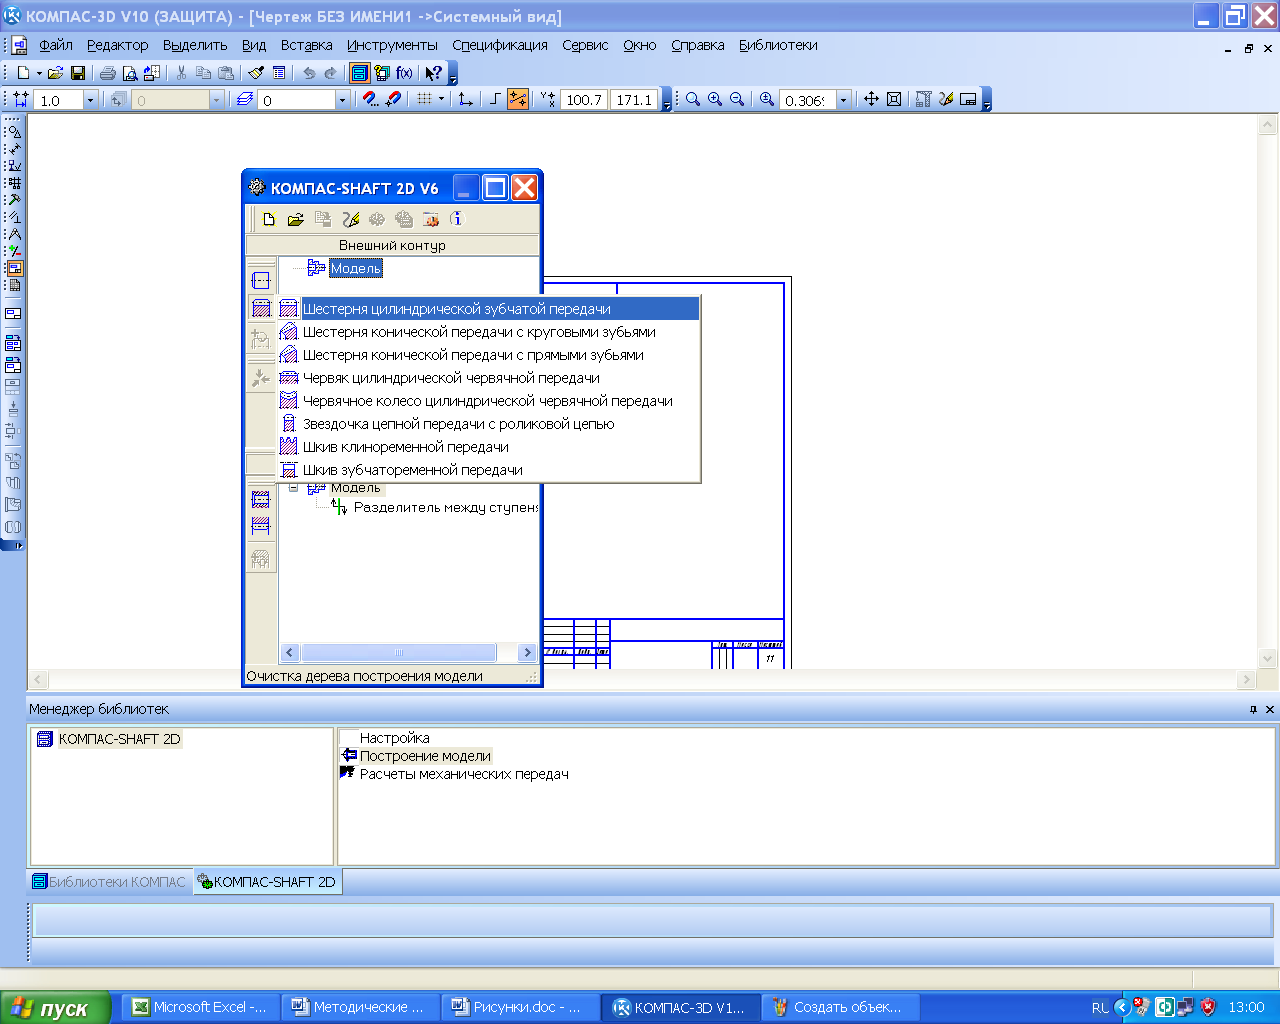
Task: Open the Инструменты menu
Action: coord(392,45)
